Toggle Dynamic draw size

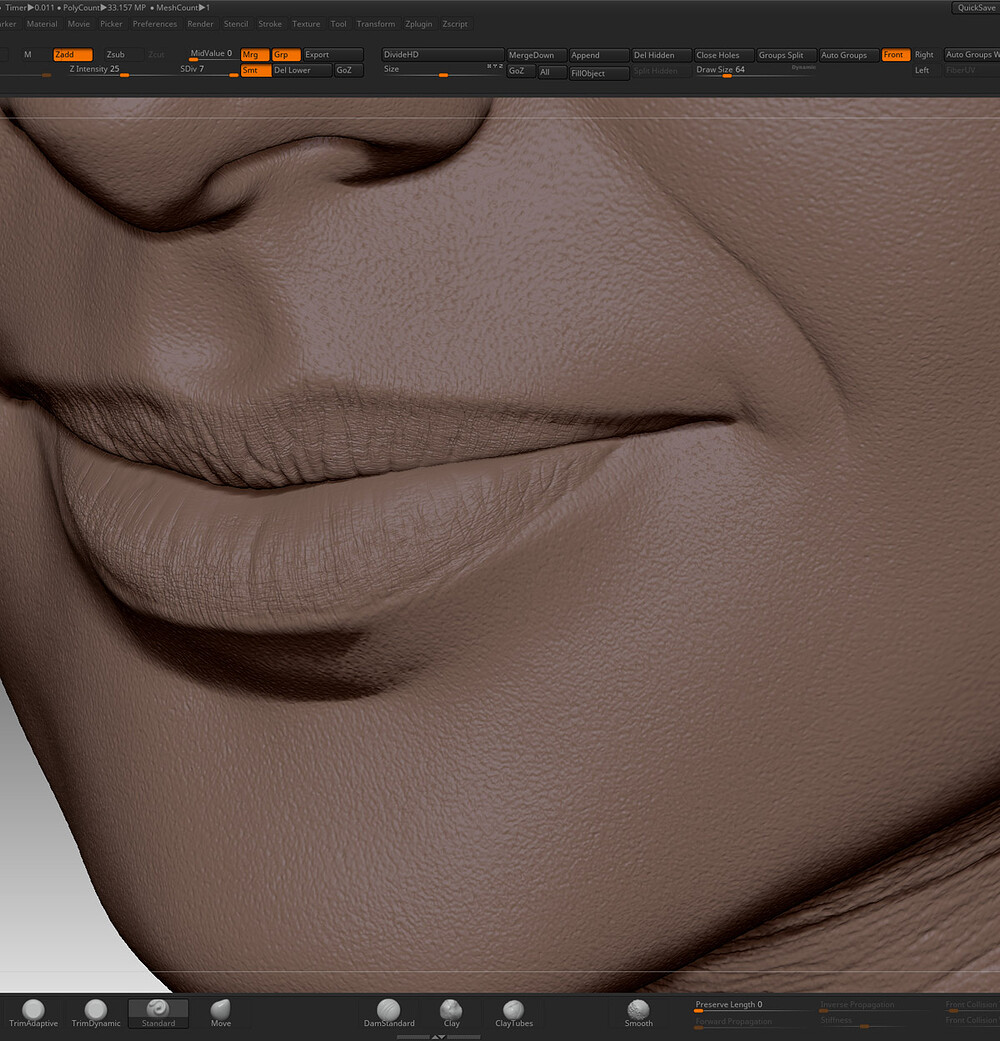click(x=803, y=68)
